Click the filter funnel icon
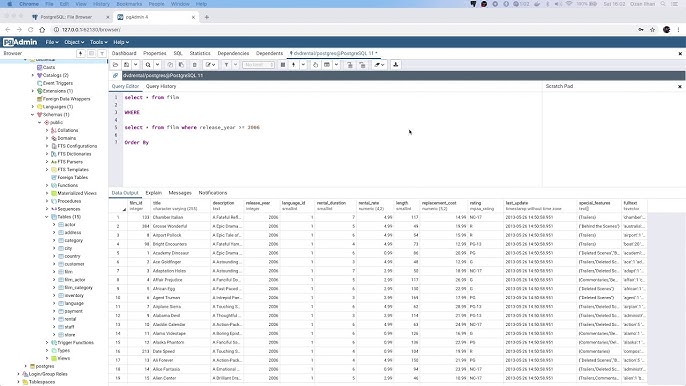This screenshot has width=686, height=386. tap(226, 65)
